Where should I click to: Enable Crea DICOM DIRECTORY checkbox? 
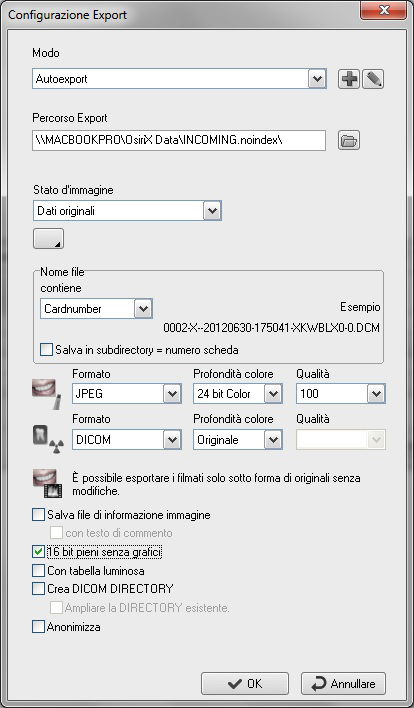click(39, 589)
